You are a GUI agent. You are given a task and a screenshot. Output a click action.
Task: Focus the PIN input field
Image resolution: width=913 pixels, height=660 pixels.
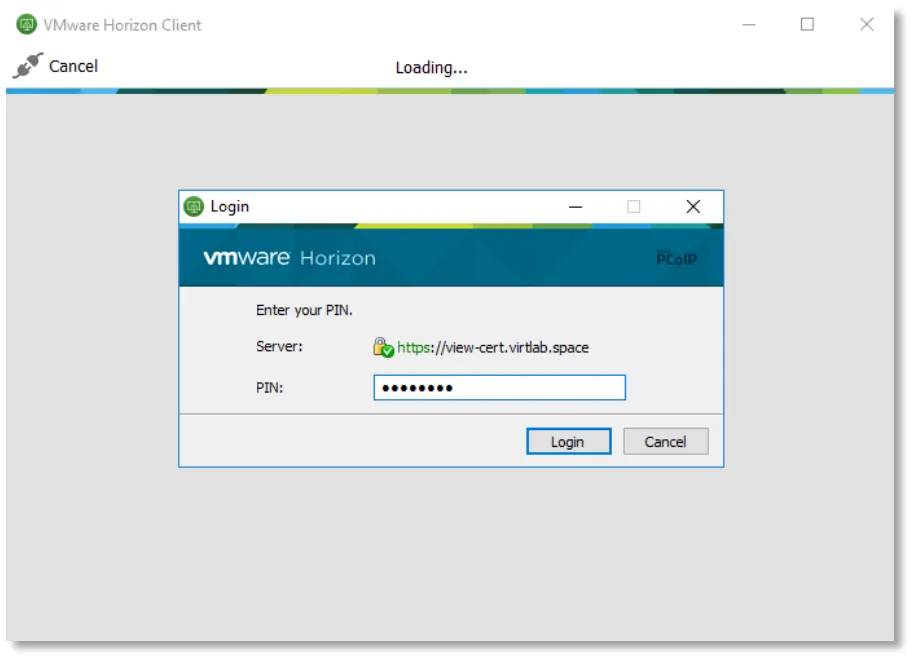(500, 388)
